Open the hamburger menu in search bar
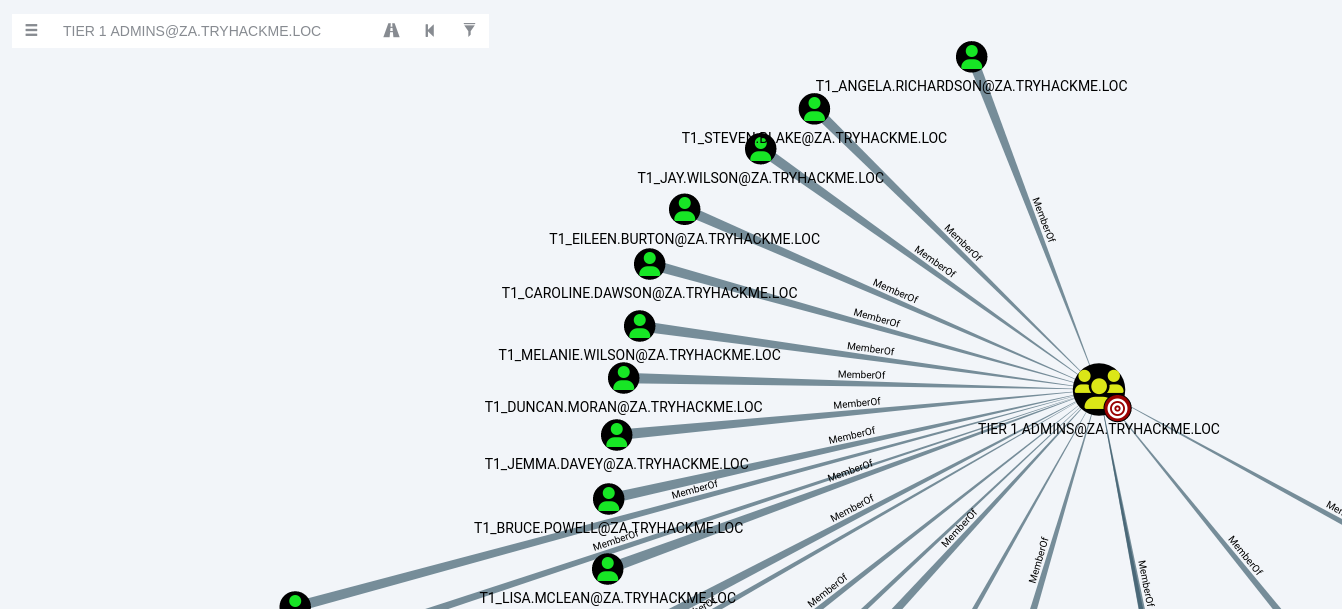Viewport: 1342px width, 609px height. 32,31
